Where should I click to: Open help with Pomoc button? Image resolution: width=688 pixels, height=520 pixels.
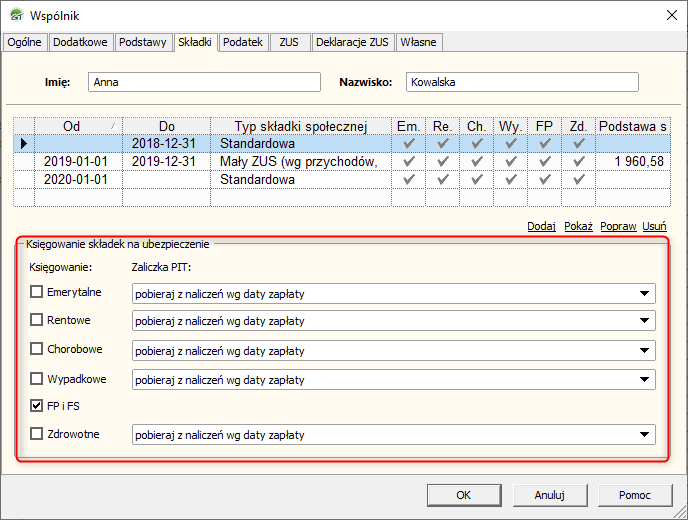pos(634,495)
